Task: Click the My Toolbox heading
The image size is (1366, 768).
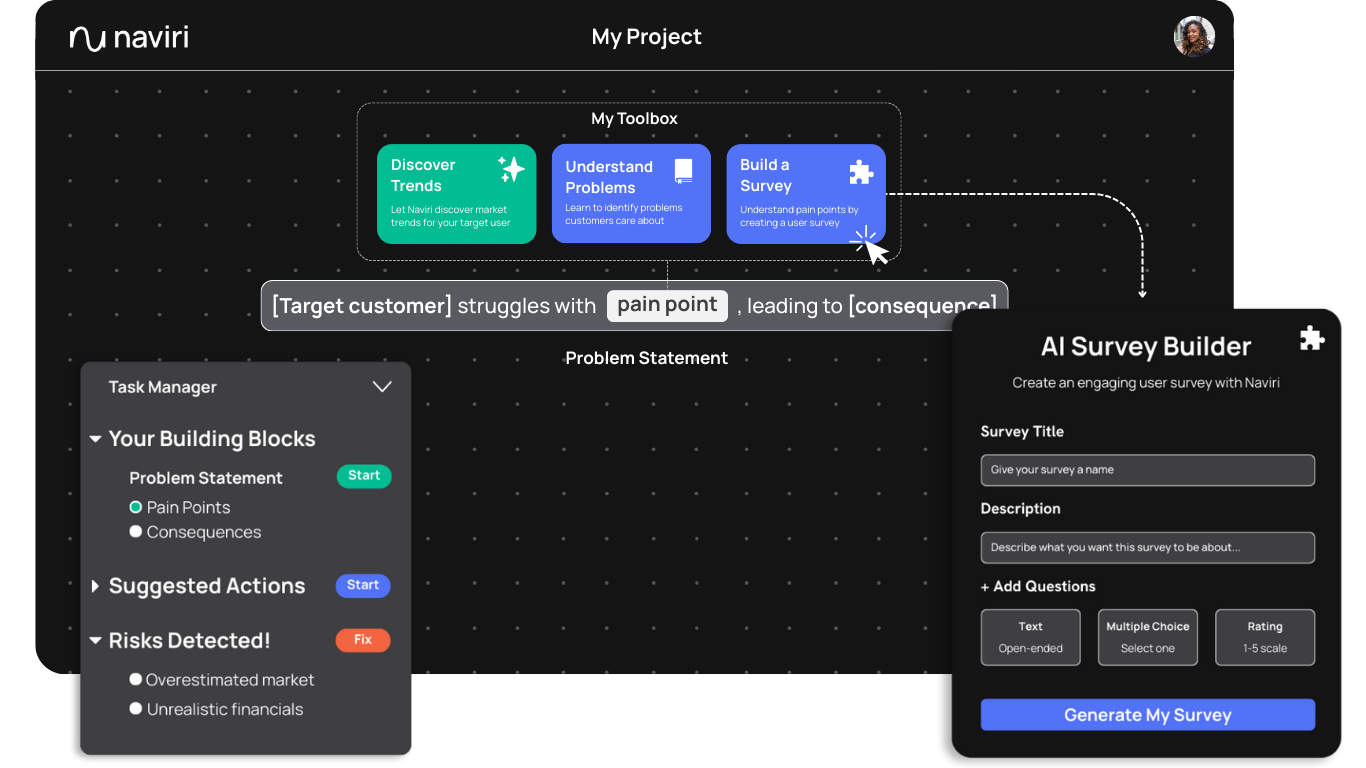Action: point(634,118)
